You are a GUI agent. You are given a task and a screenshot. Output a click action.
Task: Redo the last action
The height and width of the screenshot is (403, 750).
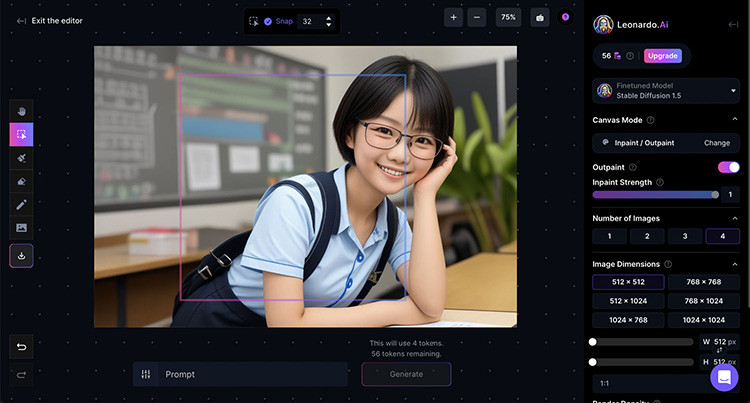click(x=22, y=375)
